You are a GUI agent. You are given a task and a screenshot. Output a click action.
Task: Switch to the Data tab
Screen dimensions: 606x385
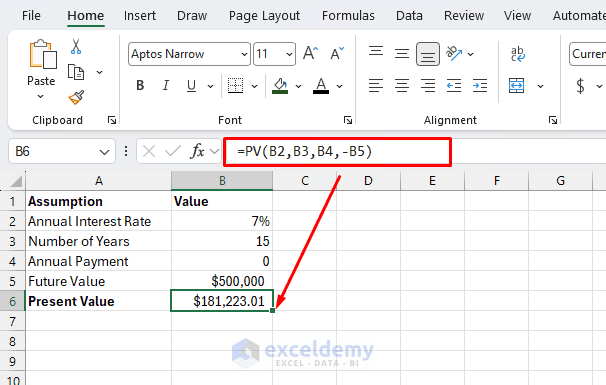pos(409,15)
